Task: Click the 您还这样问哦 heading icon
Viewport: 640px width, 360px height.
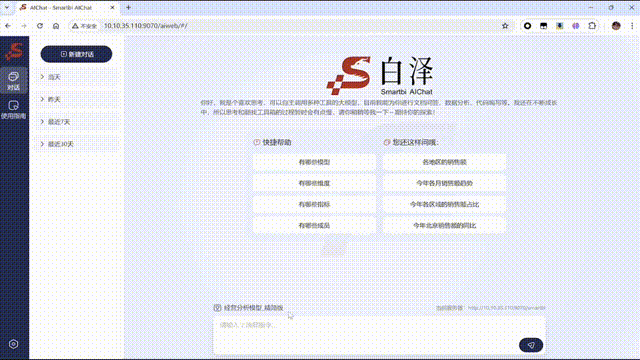Action: [x=387, y=142]
